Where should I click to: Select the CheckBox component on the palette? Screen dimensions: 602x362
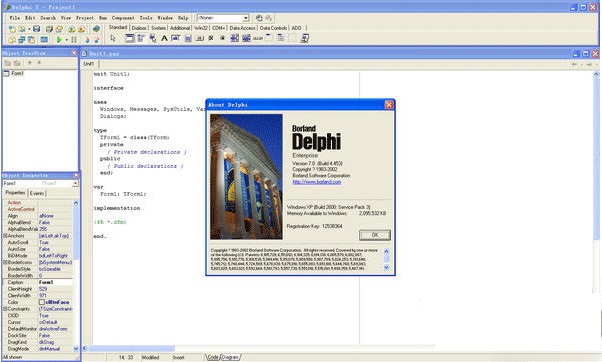point(211,38)
